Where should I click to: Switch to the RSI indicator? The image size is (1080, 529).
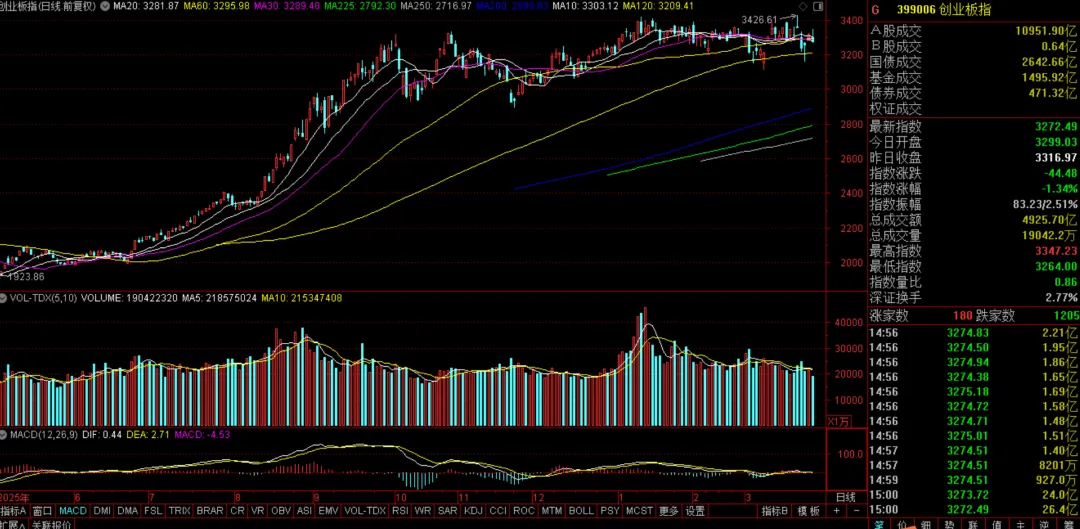click(400, 510)
